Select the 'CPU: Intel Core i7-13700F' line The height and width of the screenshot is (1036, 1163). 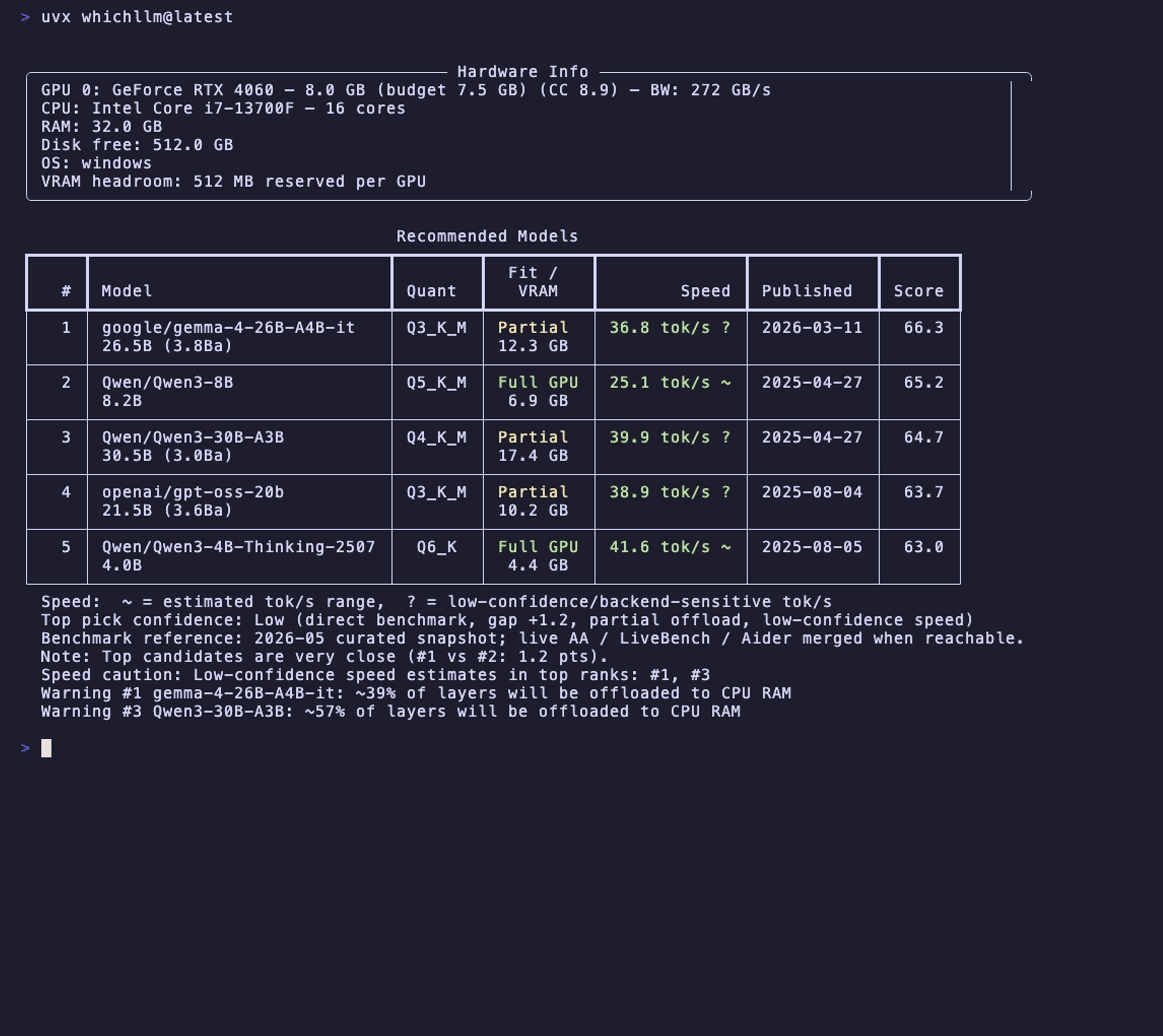(223, 108)
